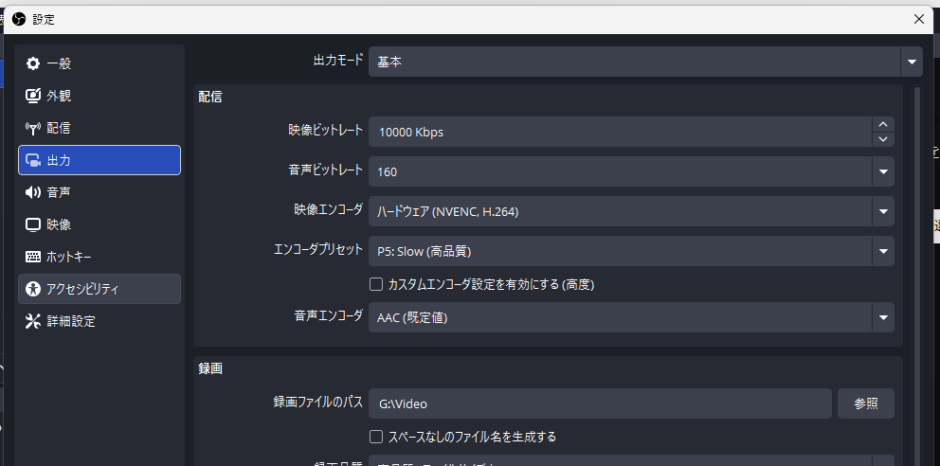
Task: Open the 詳細設定 settings page
Action: pos(100,321)
